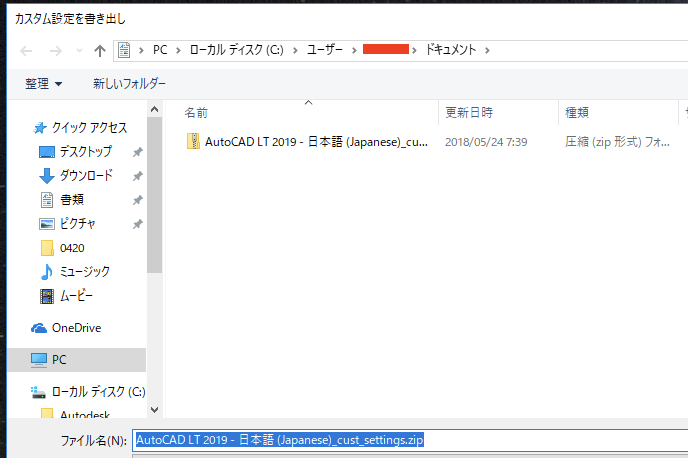Click the film strip movie icon

(x=47, y=297)
